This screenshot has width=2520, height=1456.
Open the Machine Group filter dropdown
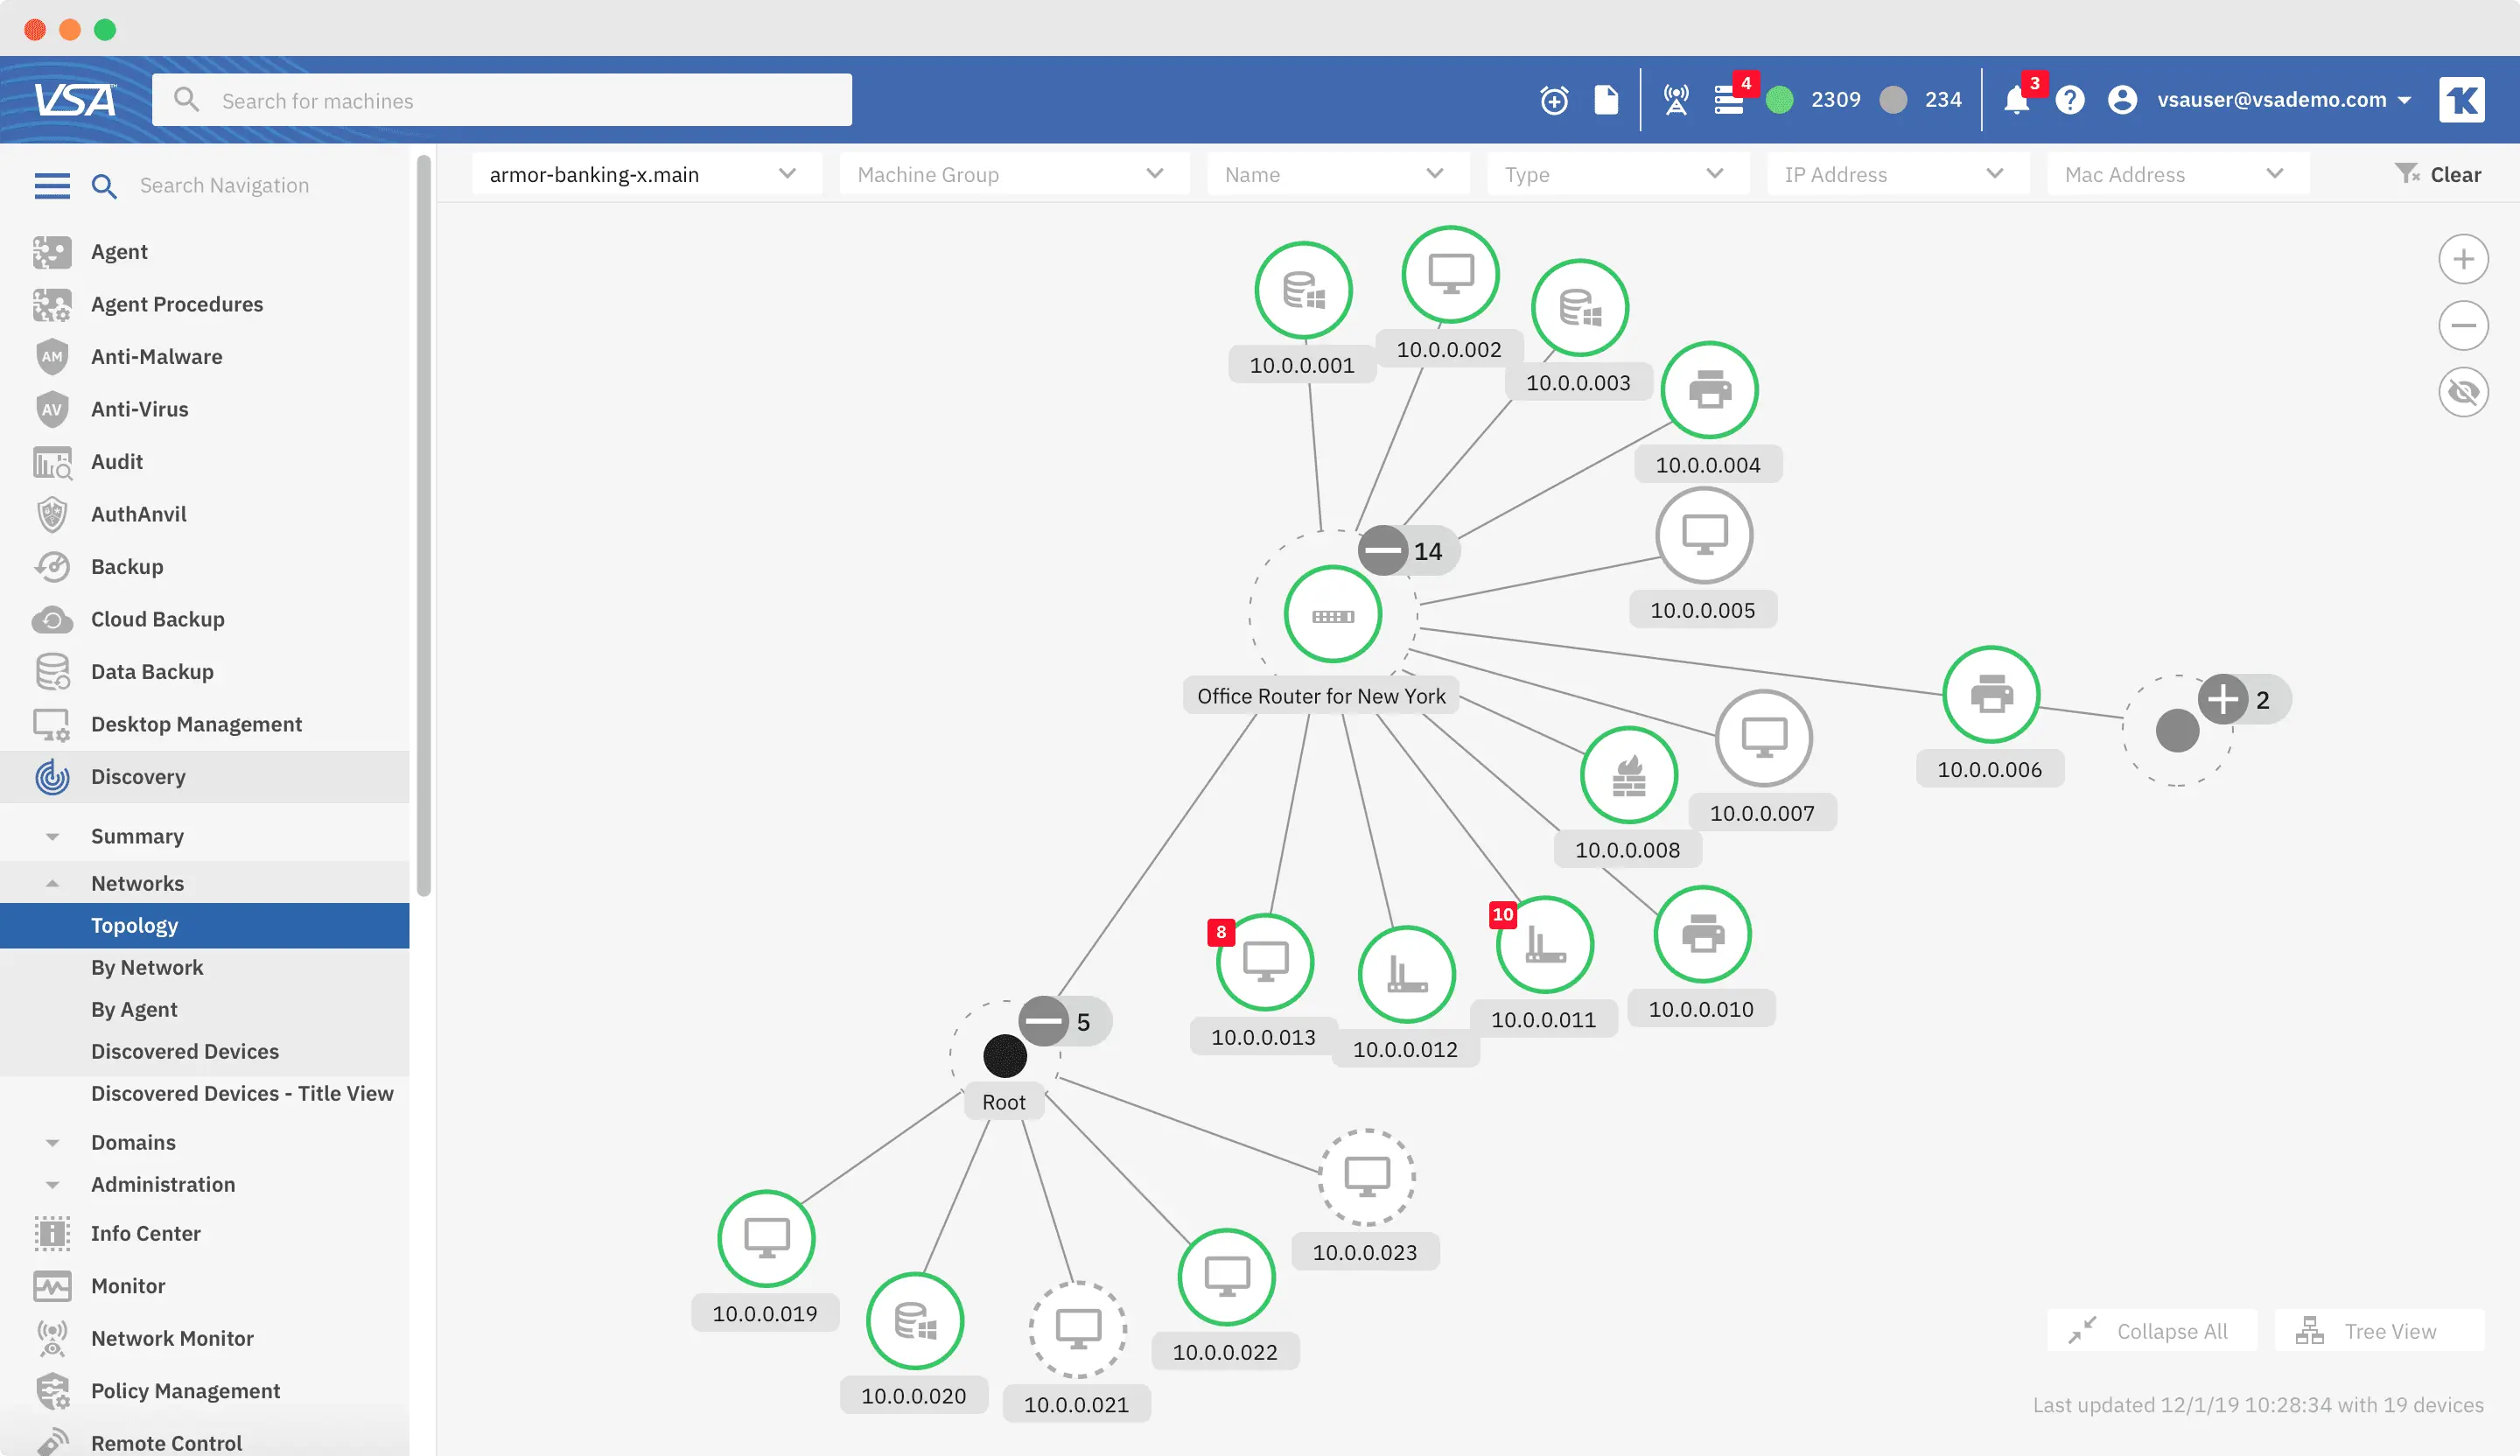click(1014, 174)
